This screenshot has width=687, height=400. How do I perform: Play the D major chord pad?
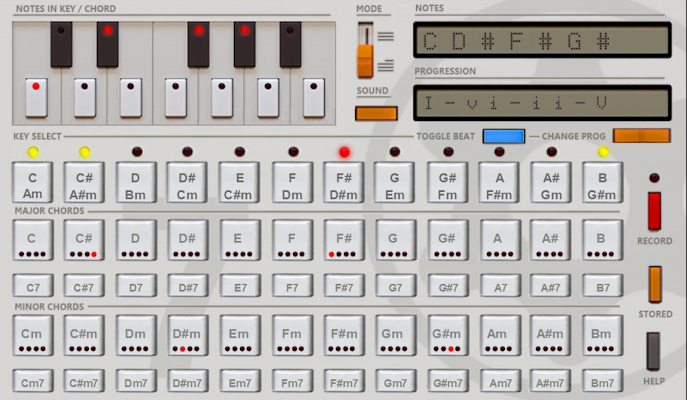coord(136,240)
